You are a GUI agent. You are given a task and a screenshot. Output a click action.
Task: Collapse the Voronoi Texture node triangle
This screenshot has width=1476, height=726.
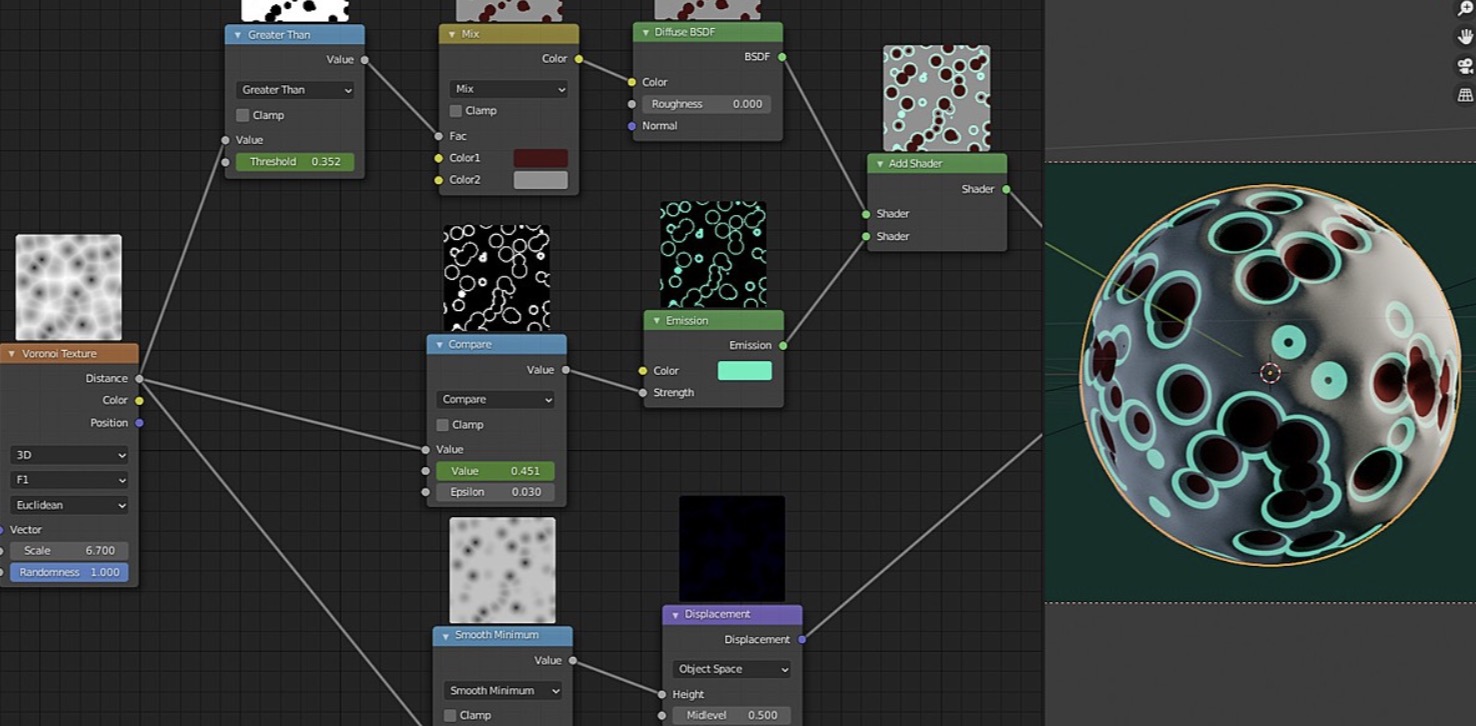[12, 354]
